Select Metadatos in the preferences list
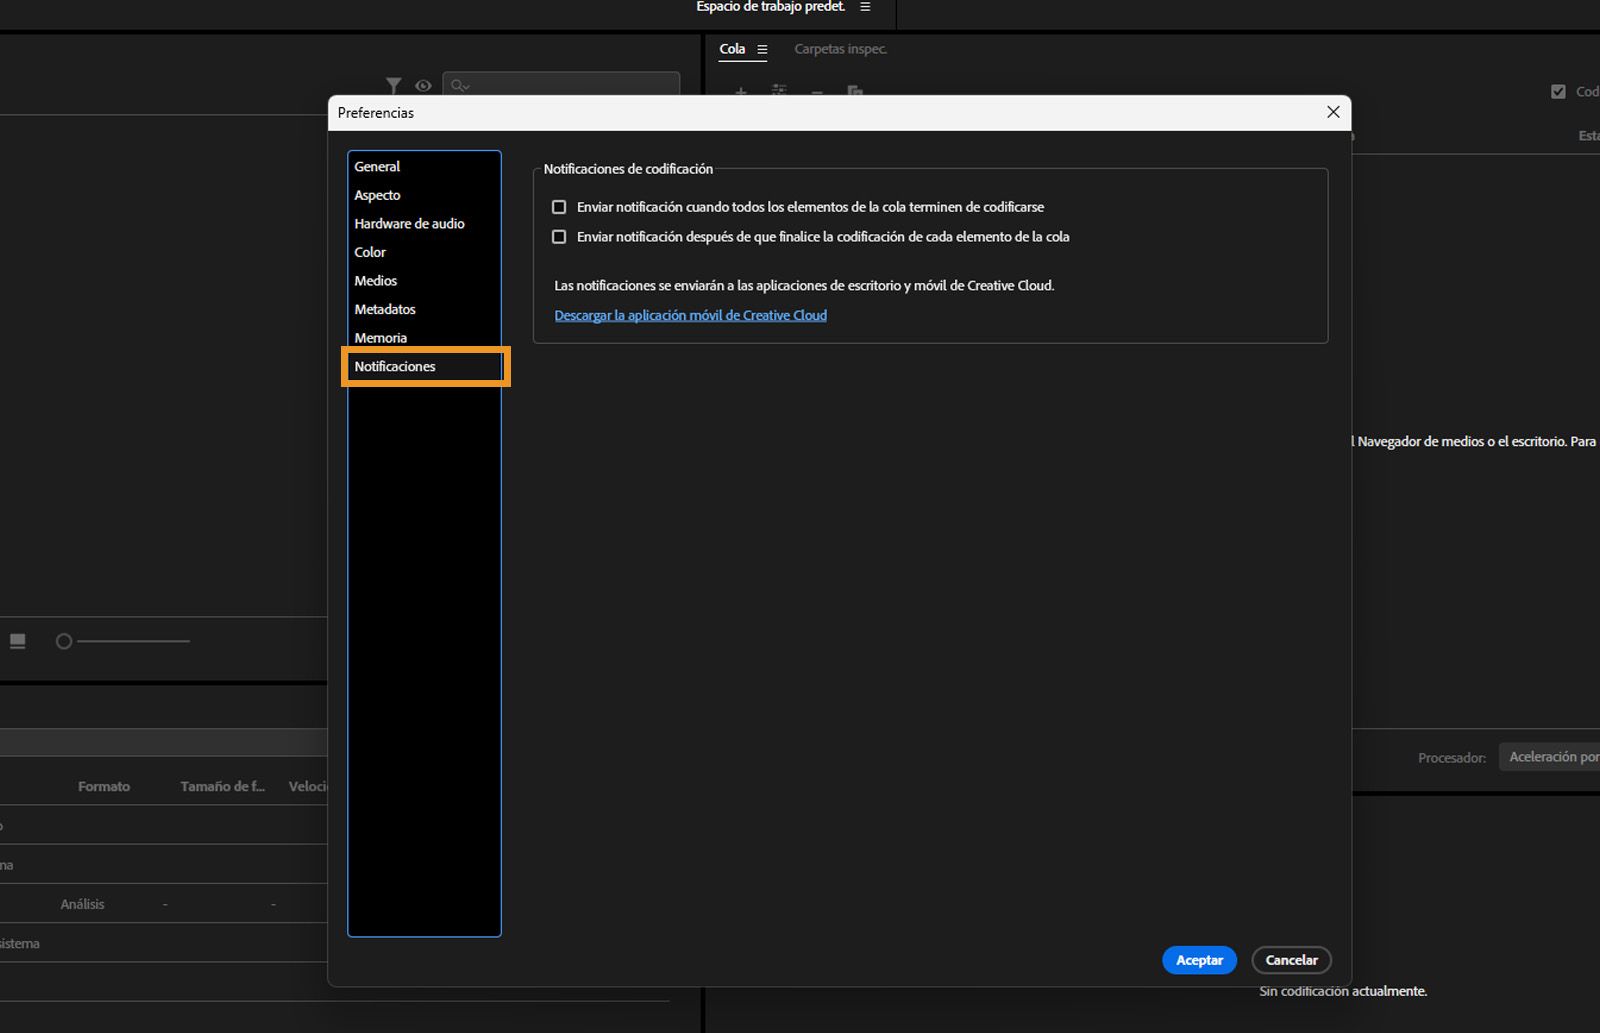This screenshot has width=1600, height=1033. pos(385,309)
